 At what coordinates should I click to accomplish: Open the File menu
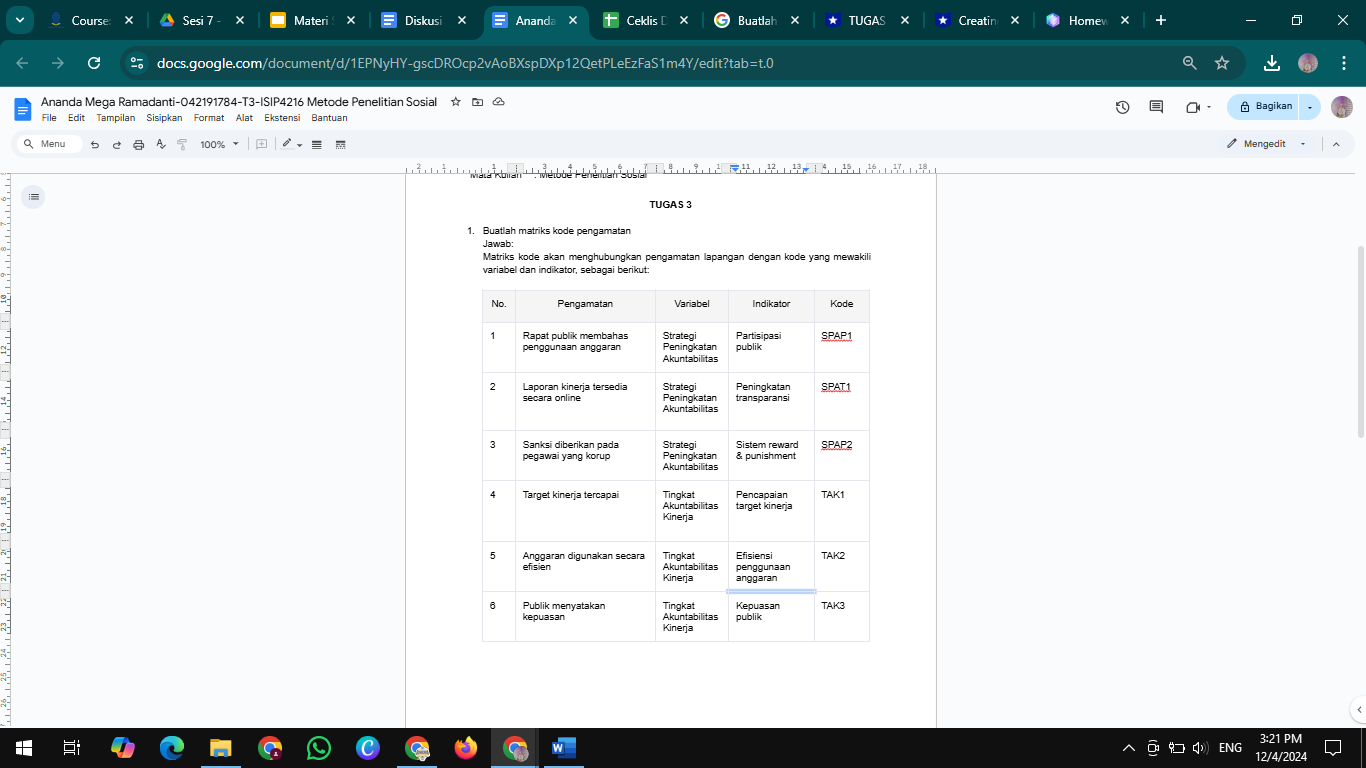tap(49, 118)
